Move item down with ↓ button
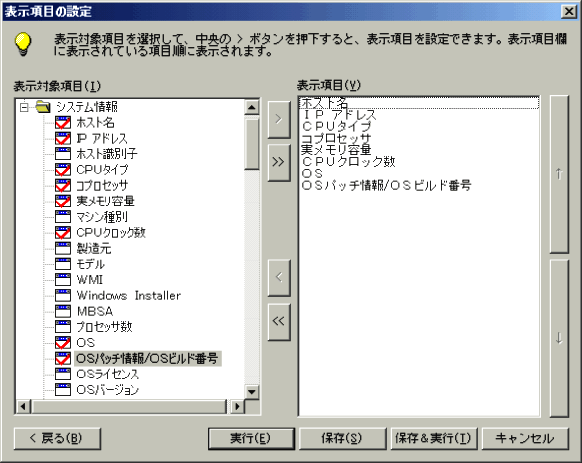Image resolution: width=582 pixels, height=463 pixels. pyautogui.click(x=559, y=338)
